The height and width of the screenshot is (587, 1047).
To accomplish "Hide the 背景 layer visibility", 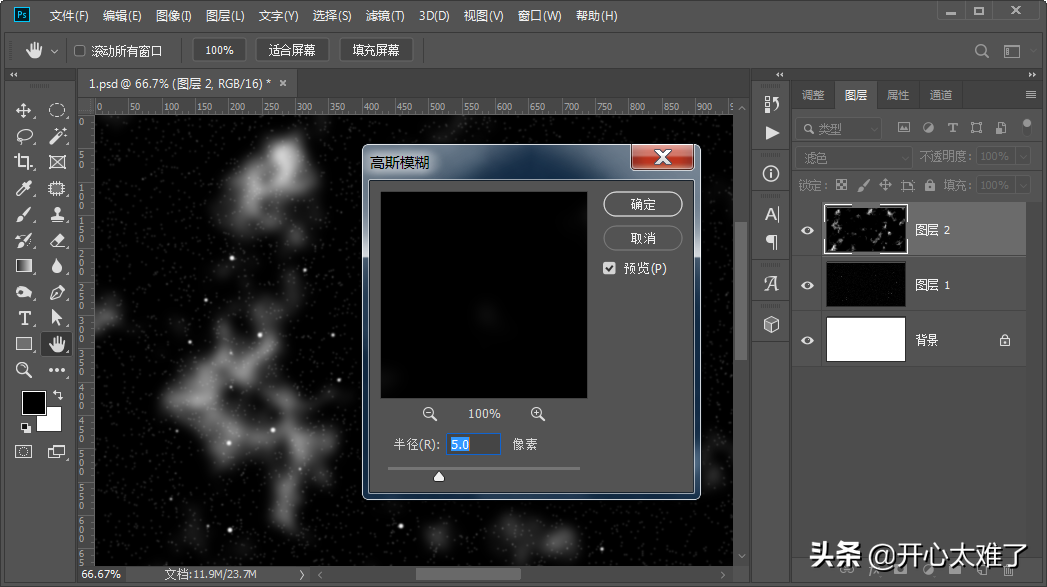I will [x=808, y=340].
